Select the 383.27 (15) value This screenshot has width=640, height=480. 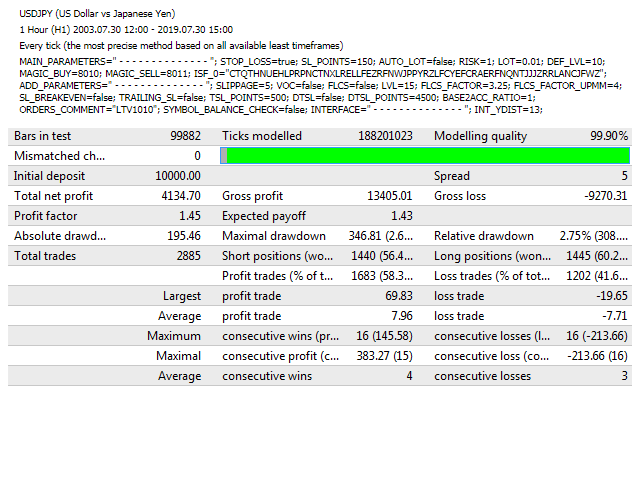(384, 356)
